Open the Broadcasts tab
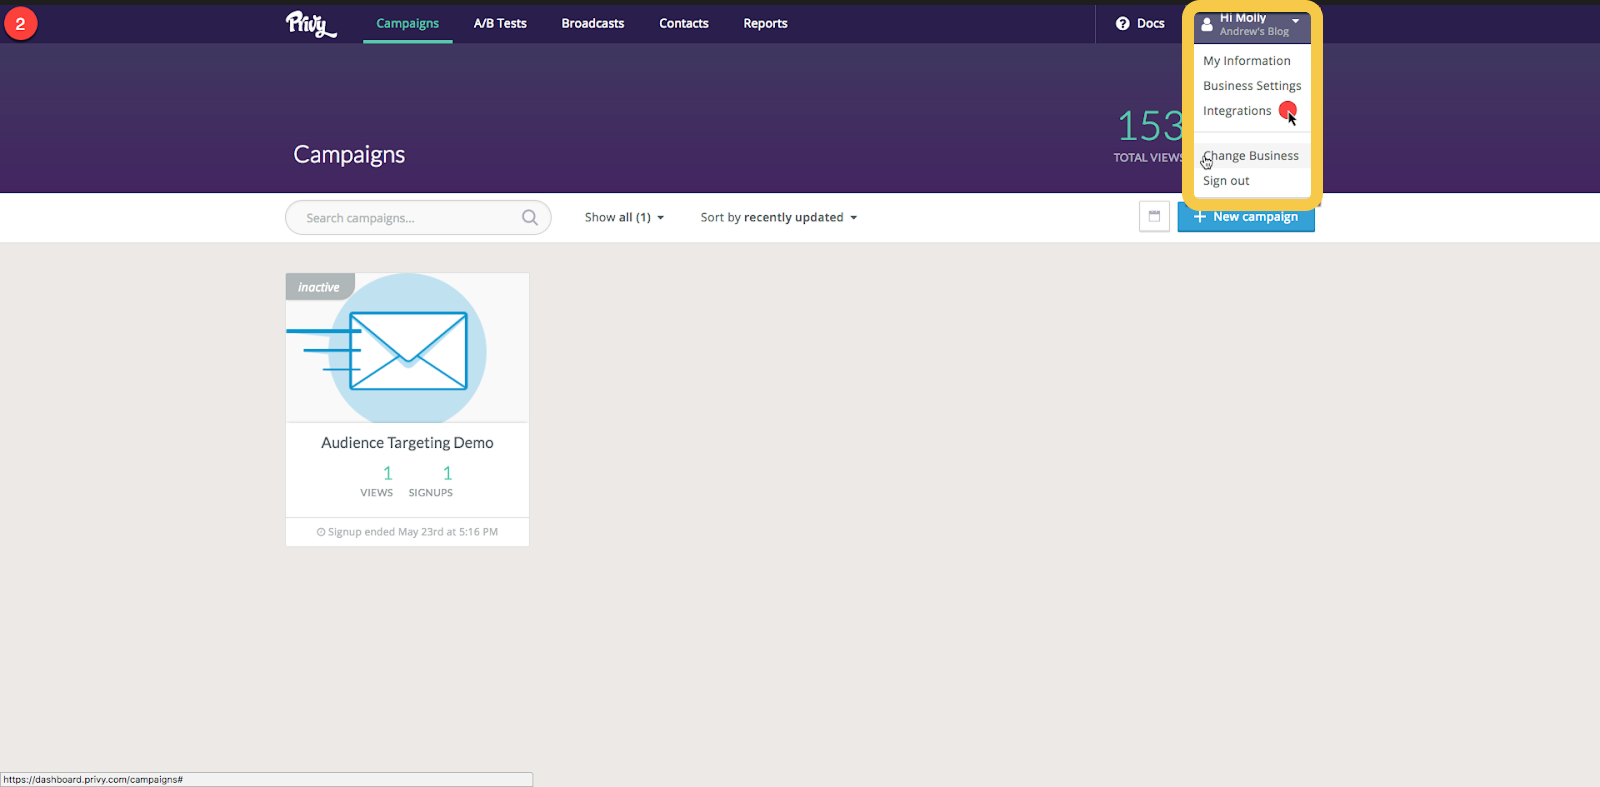The width and height of the screenshot is (1600, 787). click(x=592, y=23)
